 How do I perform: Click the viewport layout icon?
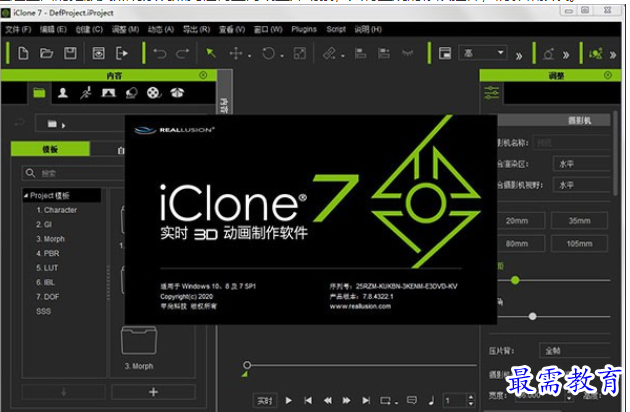[x=445, y=53]
